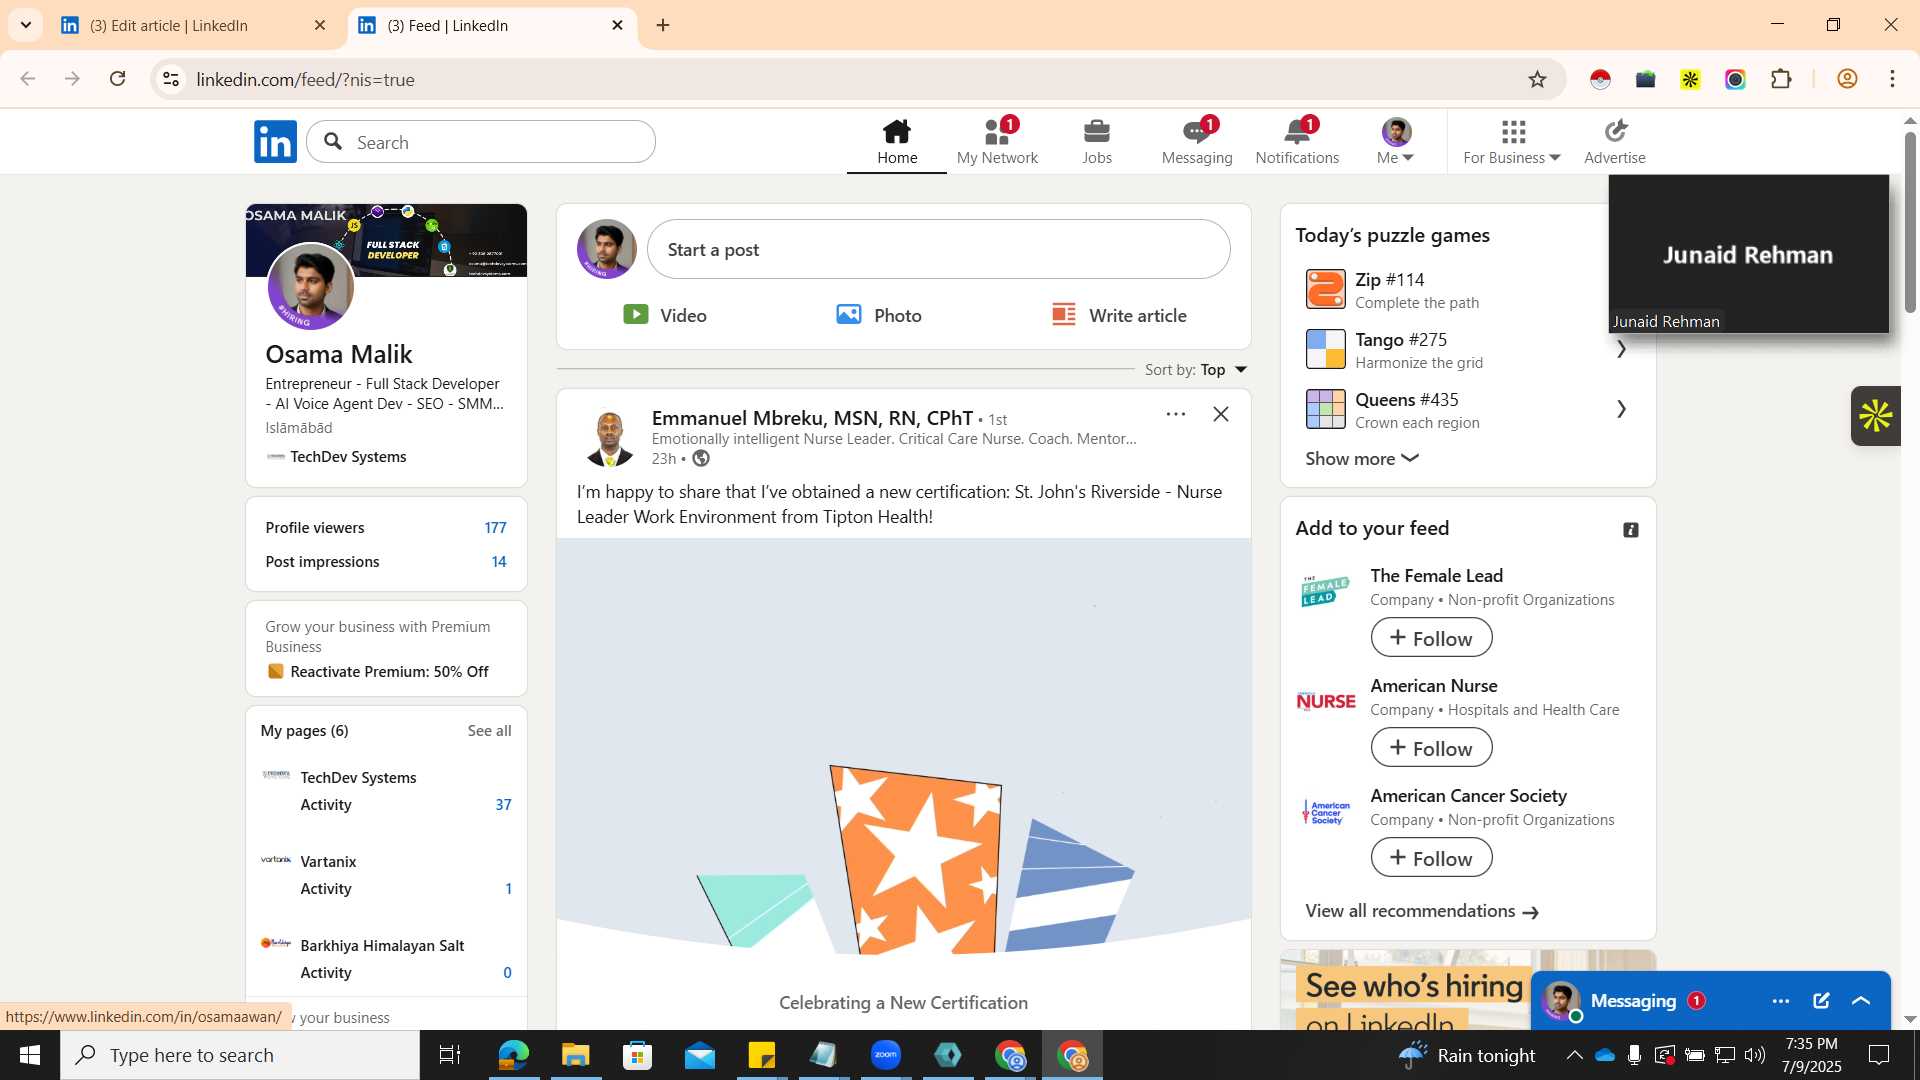Open a new browser tab
This screenshot has height=1080, width=1920.
[x=663, y=25]
